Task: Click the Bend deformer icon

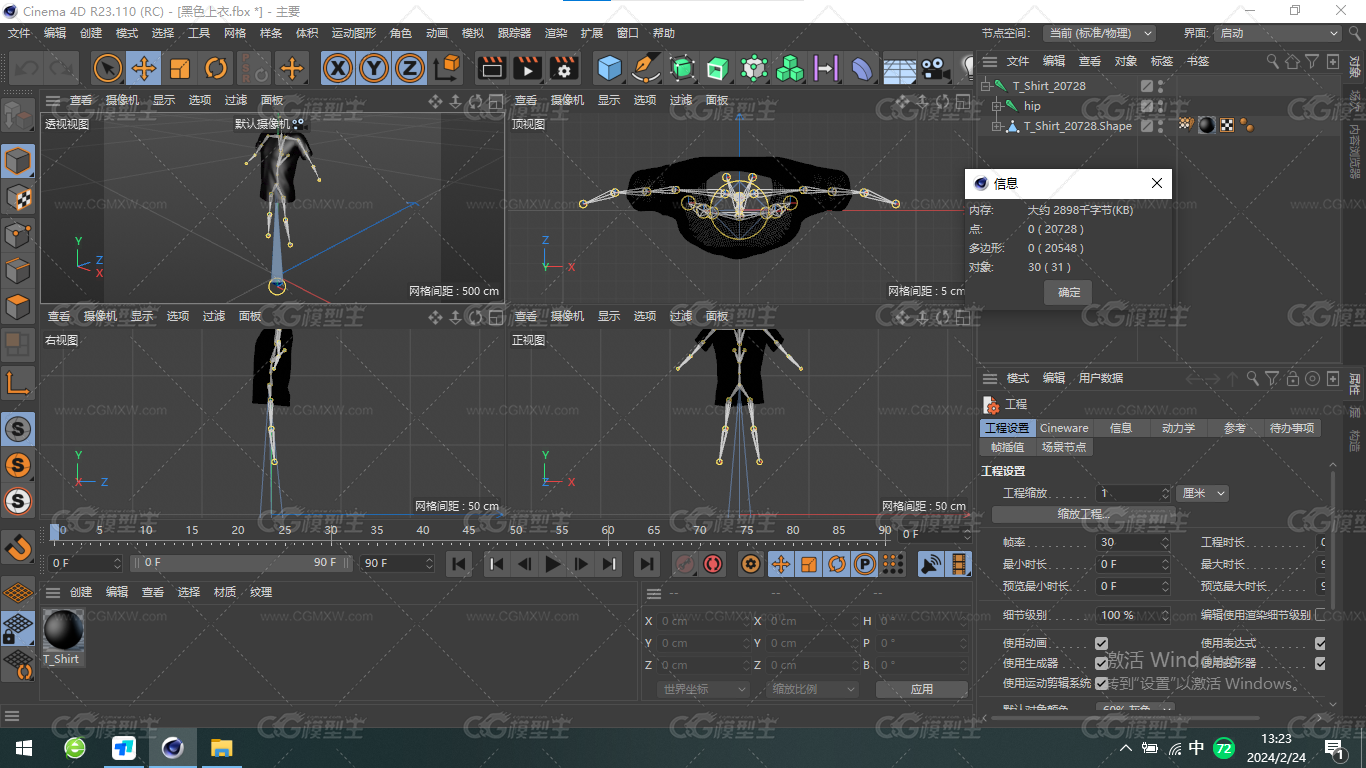Action: coord(862,68)
